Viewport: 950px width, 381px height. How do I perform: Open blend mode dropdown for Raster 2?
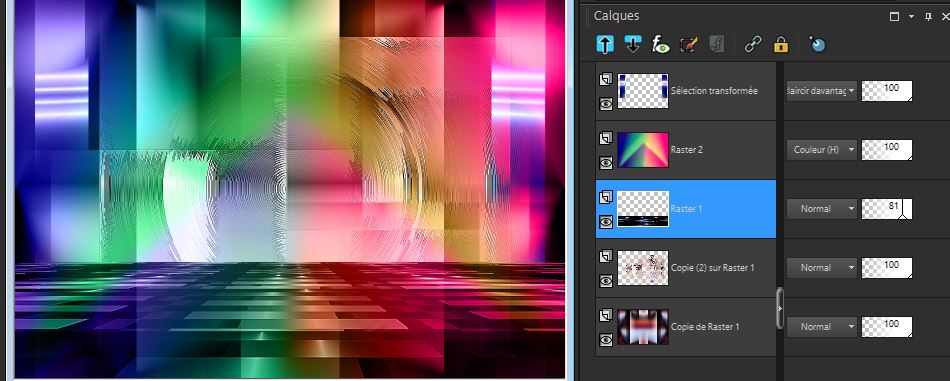(822, 150)
